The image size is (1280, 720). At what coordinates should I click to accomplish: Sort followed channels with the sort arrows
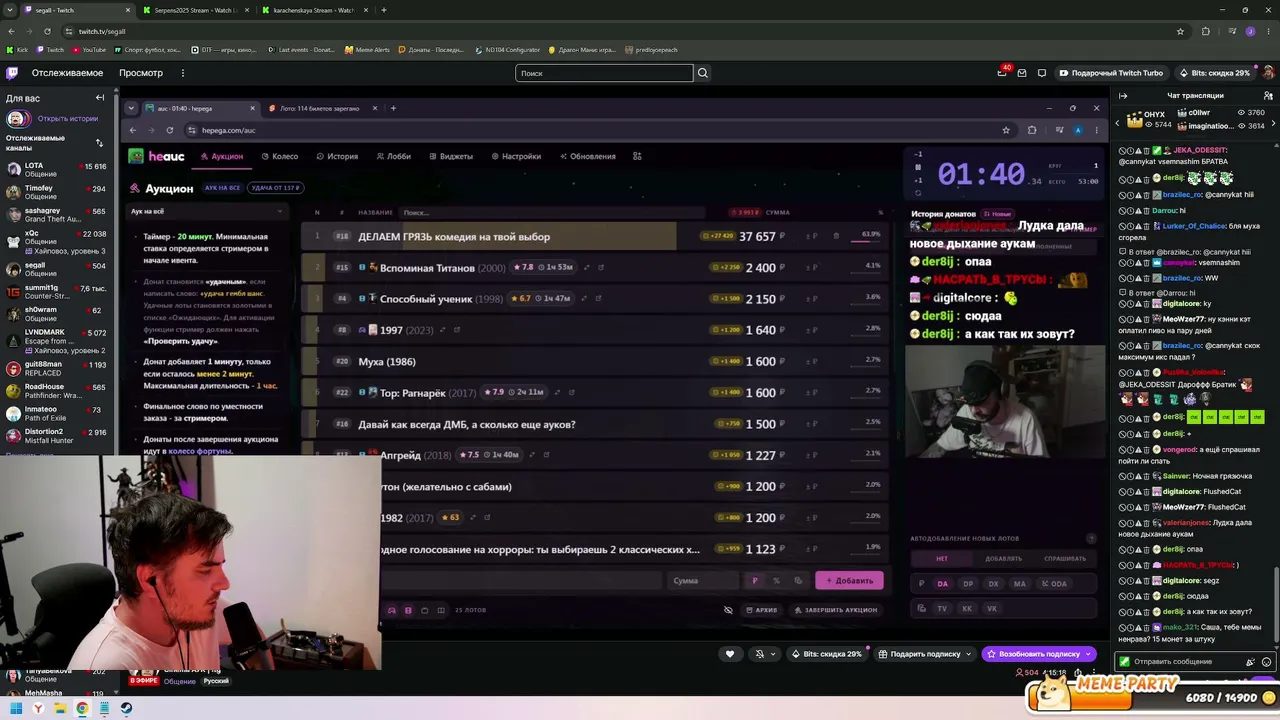tap(99, 143)
